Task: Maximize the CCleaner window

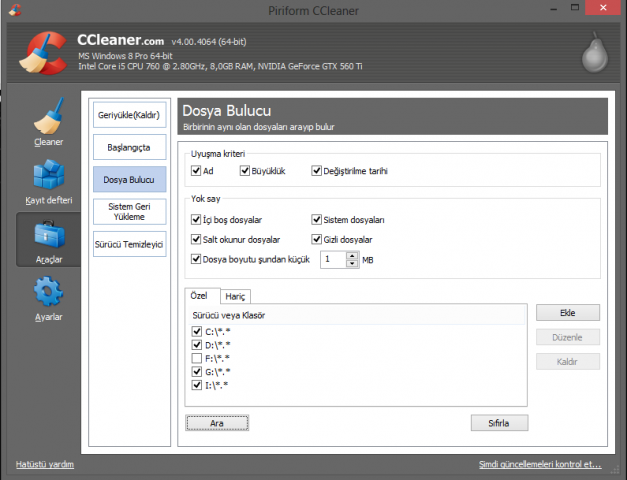Action: pos(575,8)
